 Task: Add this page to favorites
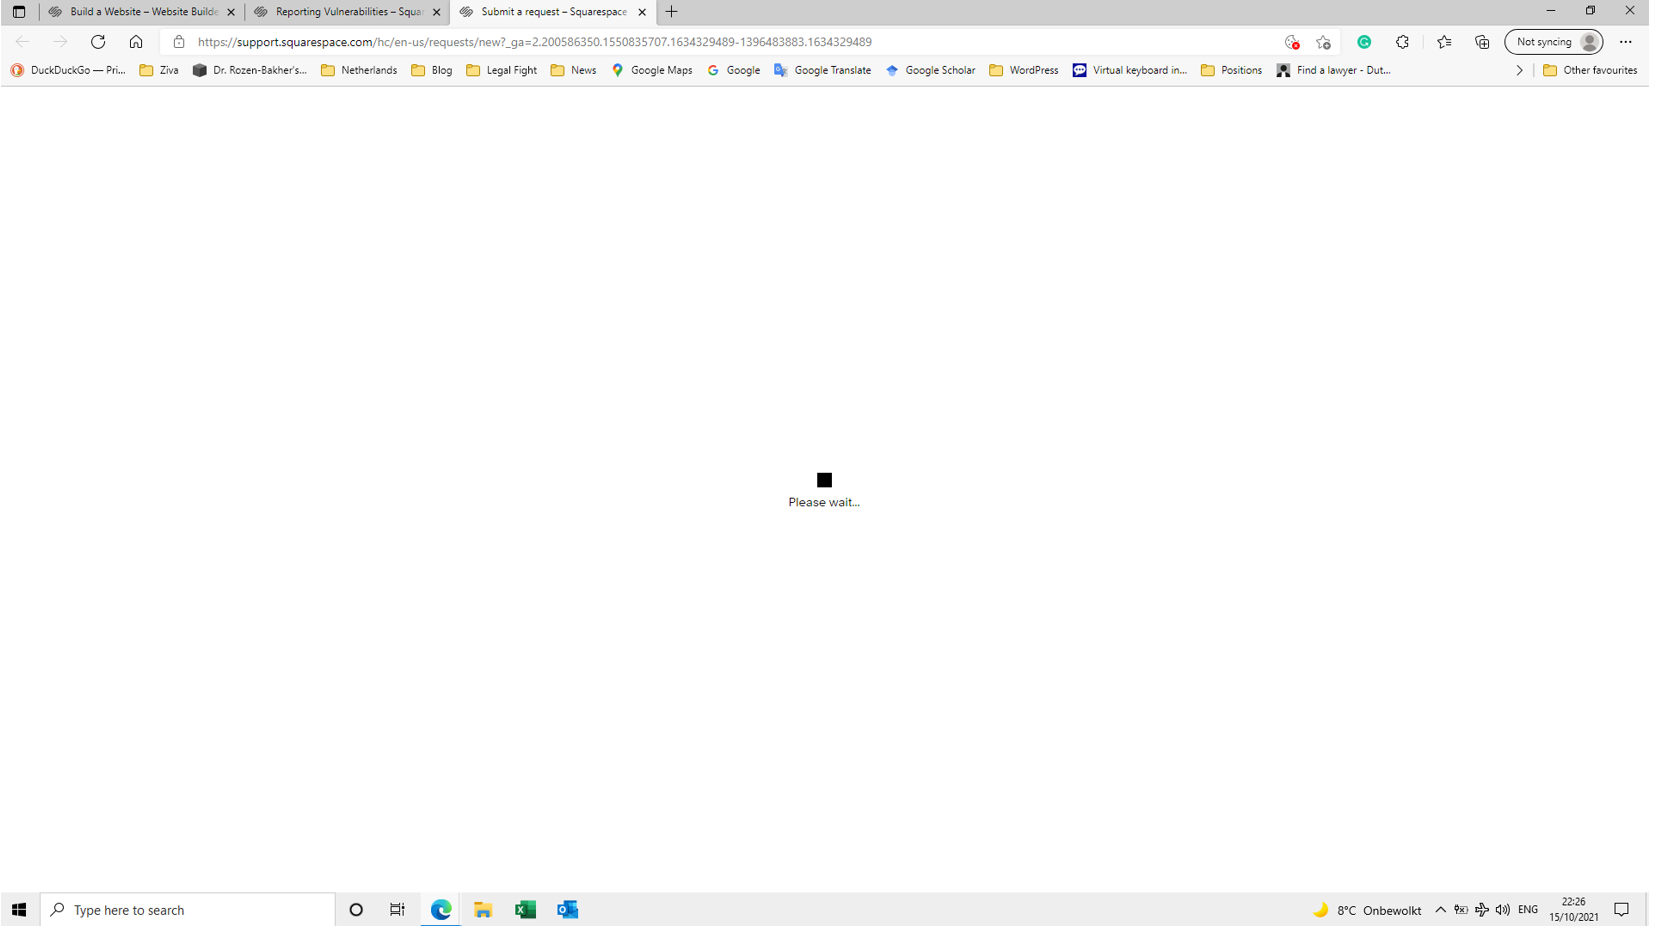1322,42
